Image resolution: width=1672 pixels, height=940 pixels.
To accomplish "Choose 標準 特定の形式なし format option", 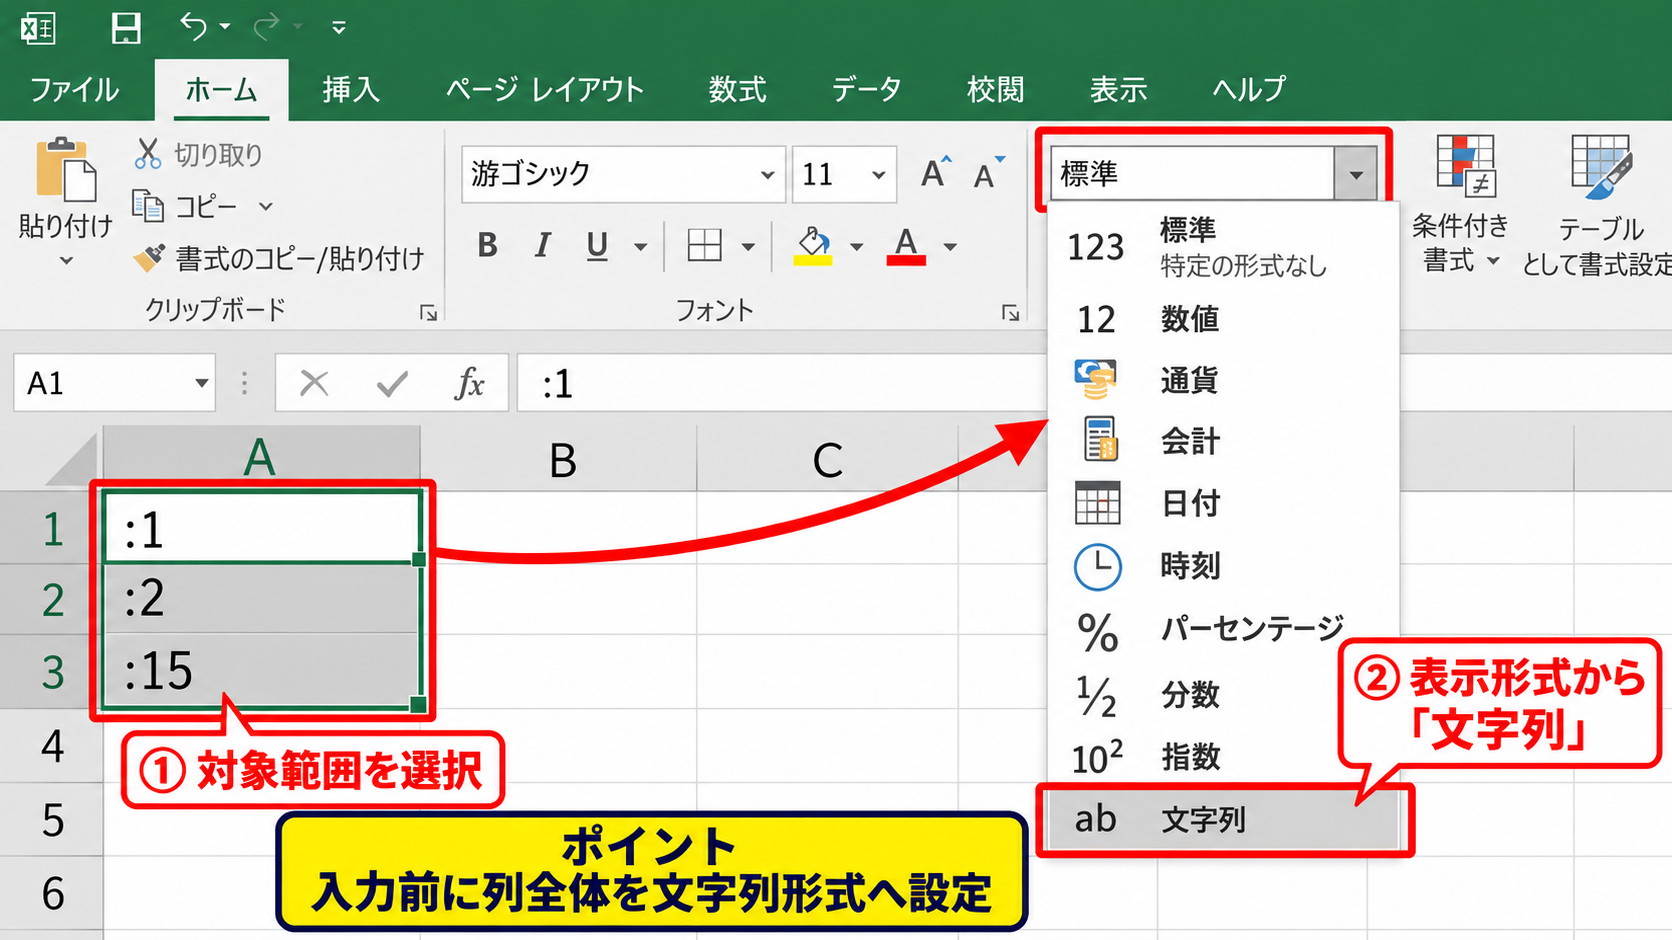I will pyautogui.click(x=1223, y=247).
